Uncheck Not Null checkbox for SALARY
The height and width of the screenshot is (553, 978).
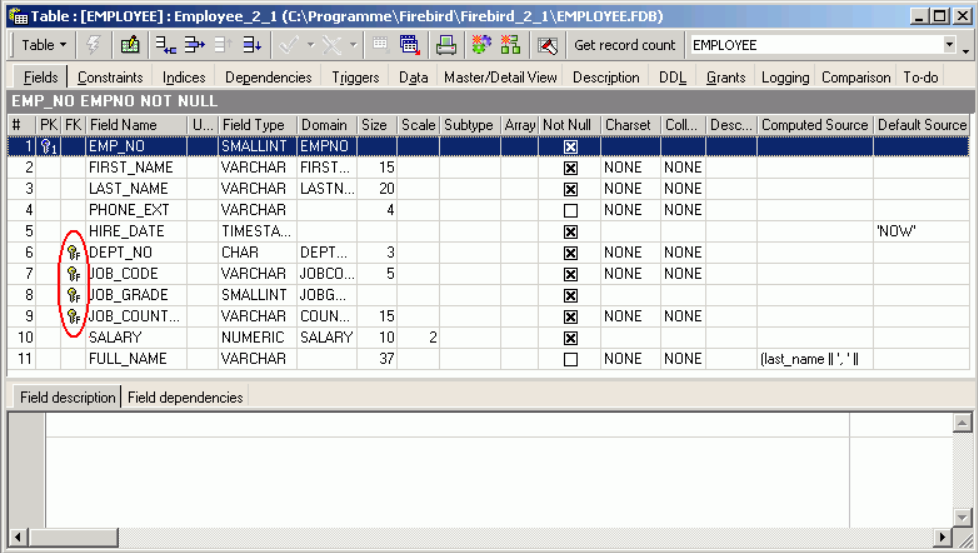pyautogui.click(x=570, y=338)
